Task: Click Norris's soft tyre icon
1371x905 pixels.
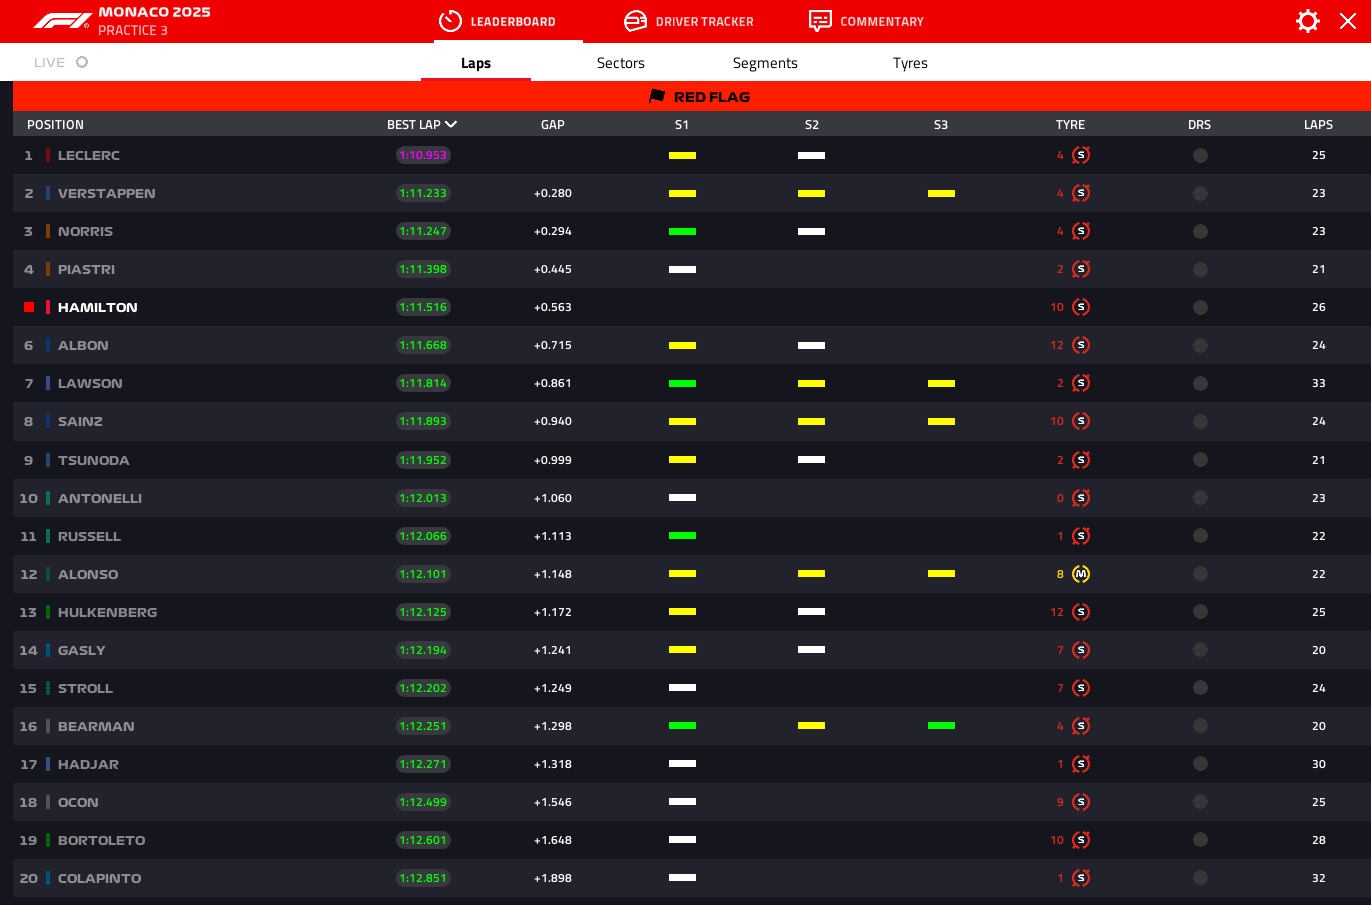Action: [1081, 231]
